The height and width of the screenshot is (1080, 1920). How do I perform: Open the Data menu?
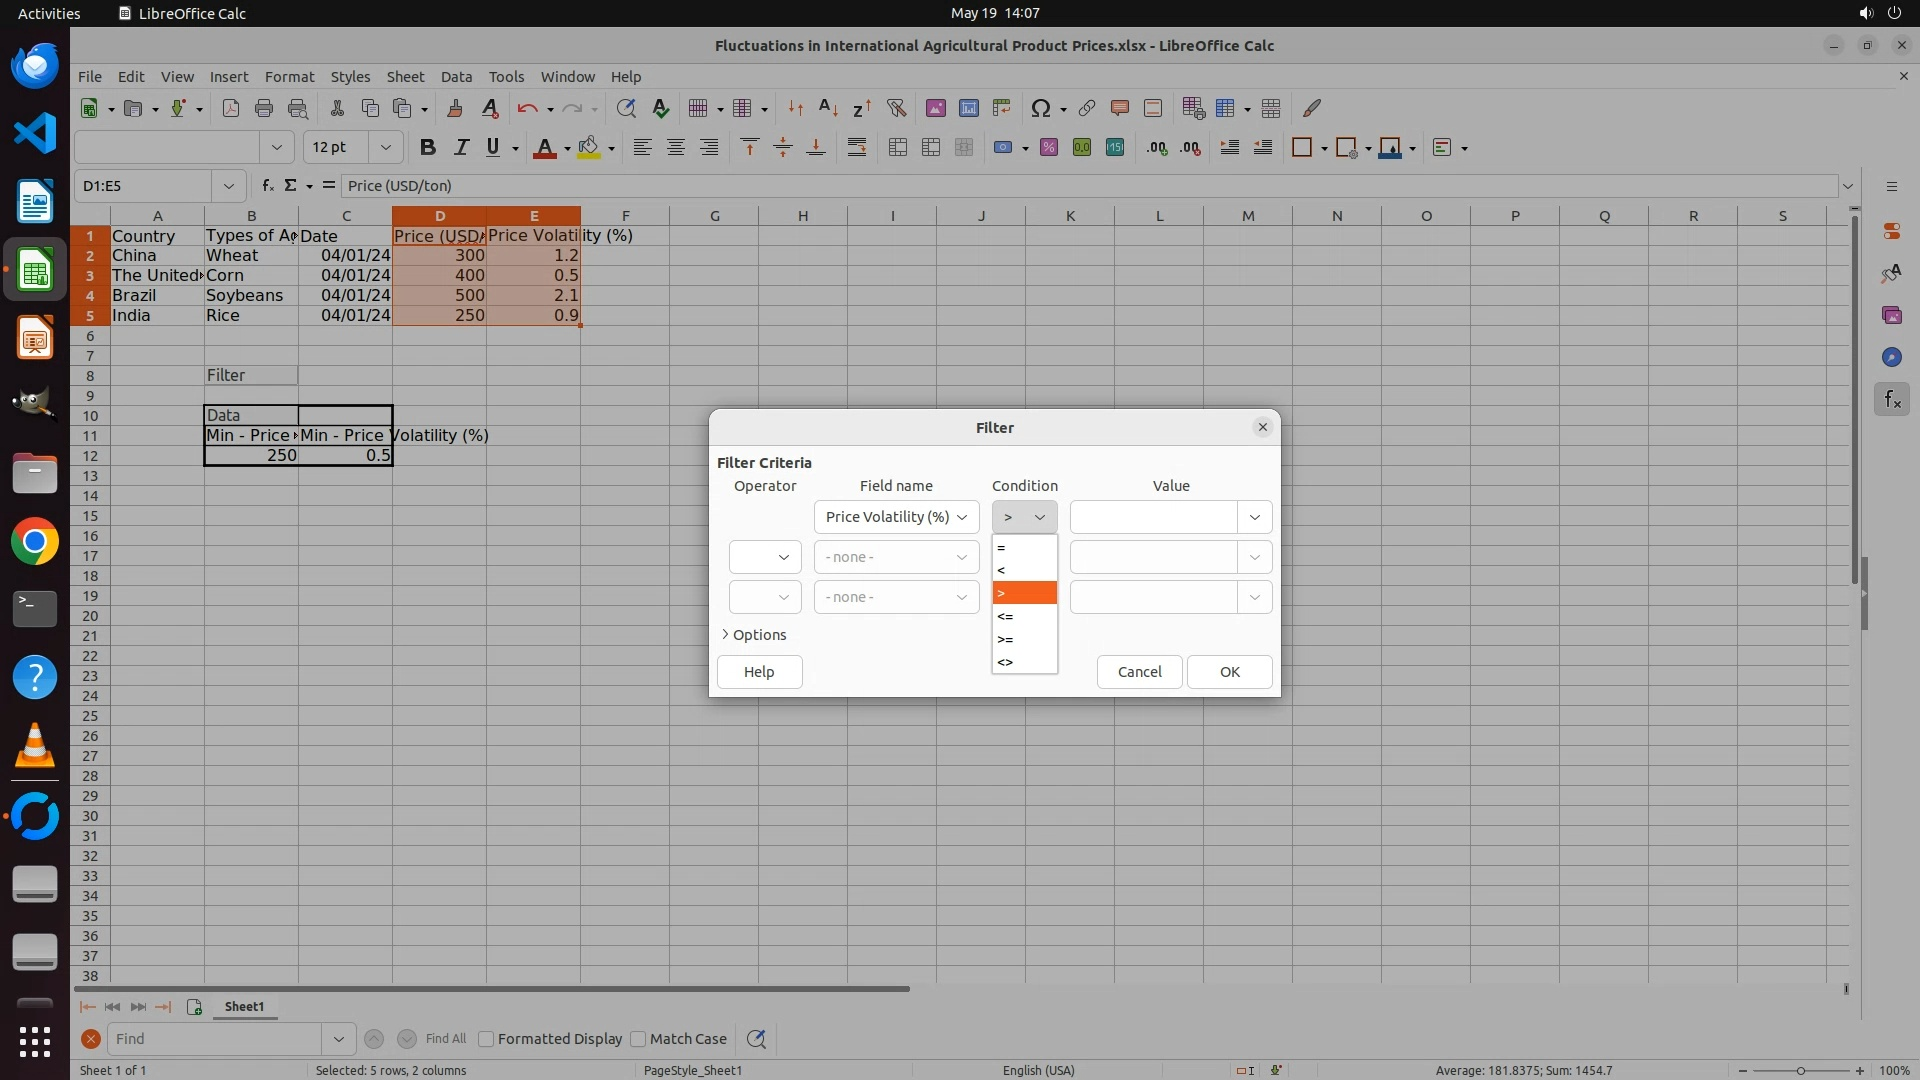(456, 77)
